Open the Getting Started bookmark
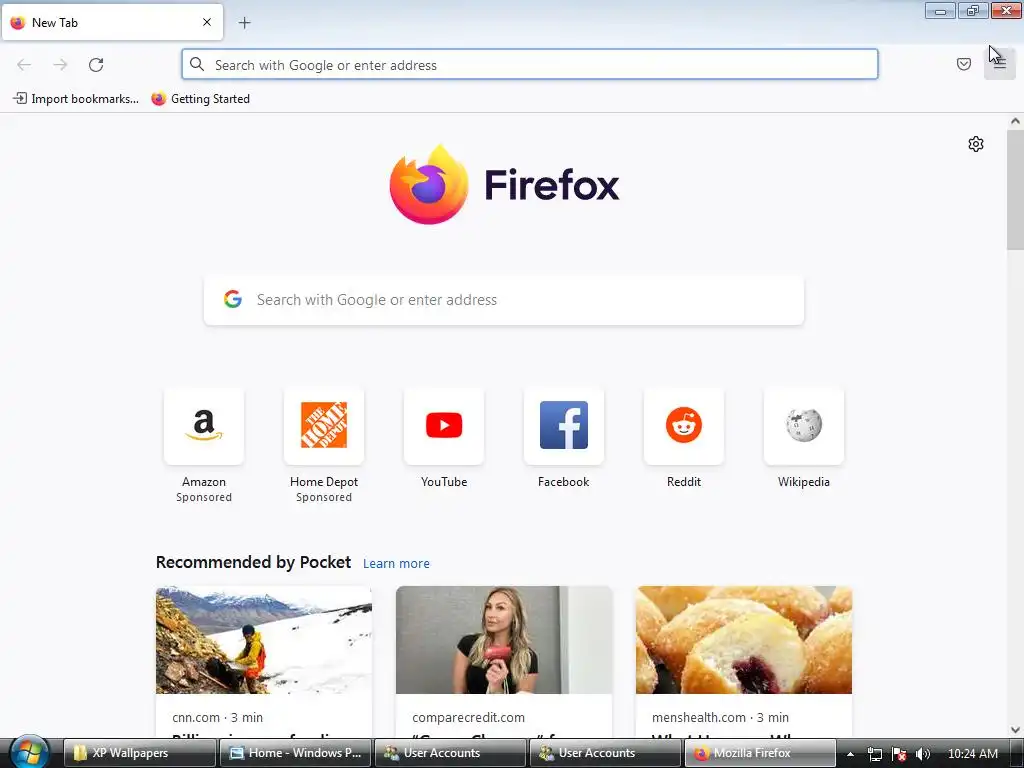 point(201,99)
